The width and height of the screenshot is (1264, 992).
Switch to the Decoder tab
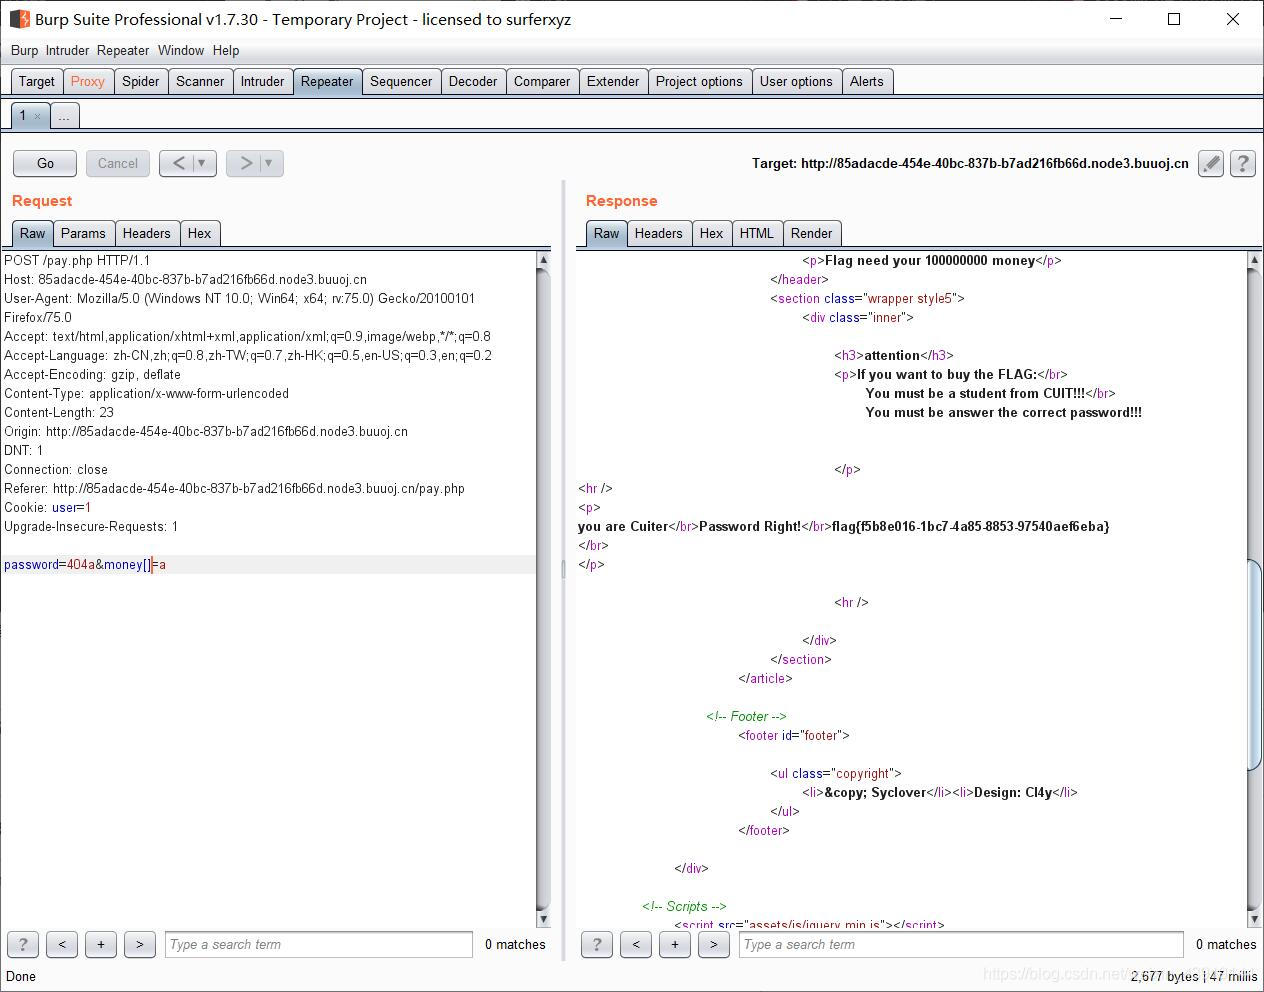(x=473, y=81)
